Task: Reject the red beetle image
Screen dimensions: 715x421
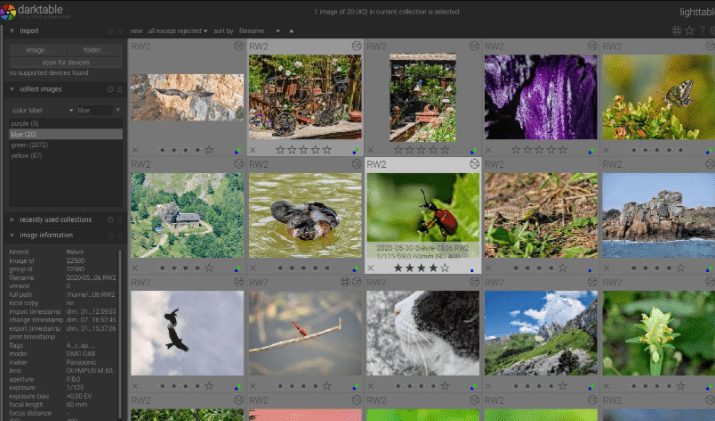Action: (x=371, y=268)
